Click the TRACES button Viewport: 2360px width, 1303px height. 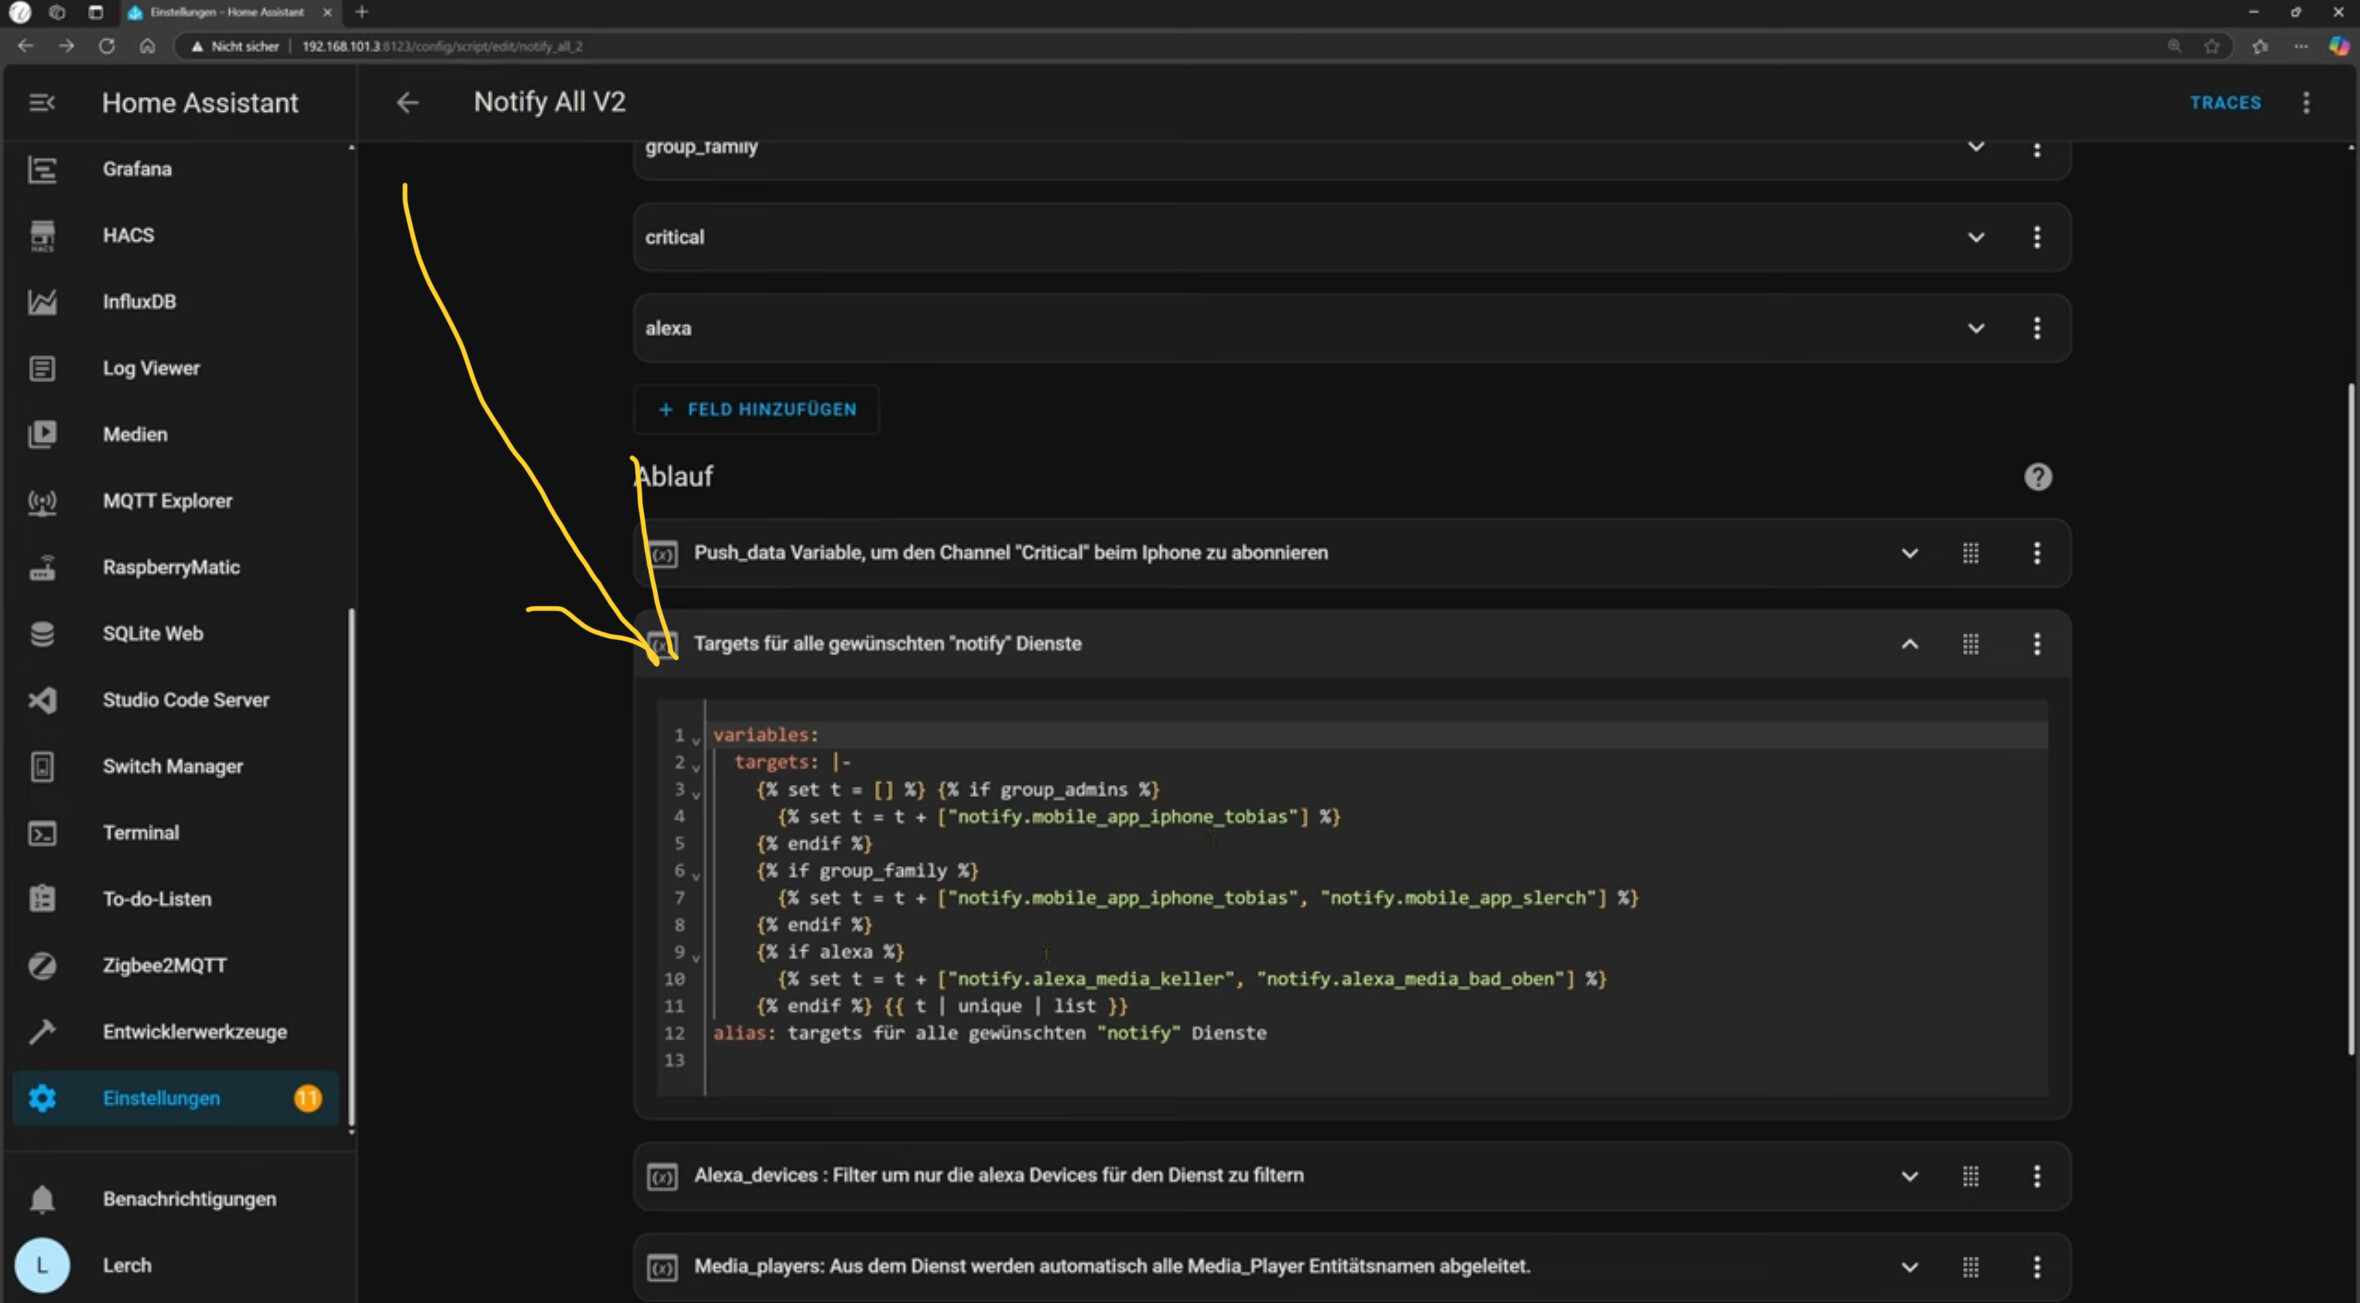click(x=2225, y=103)
